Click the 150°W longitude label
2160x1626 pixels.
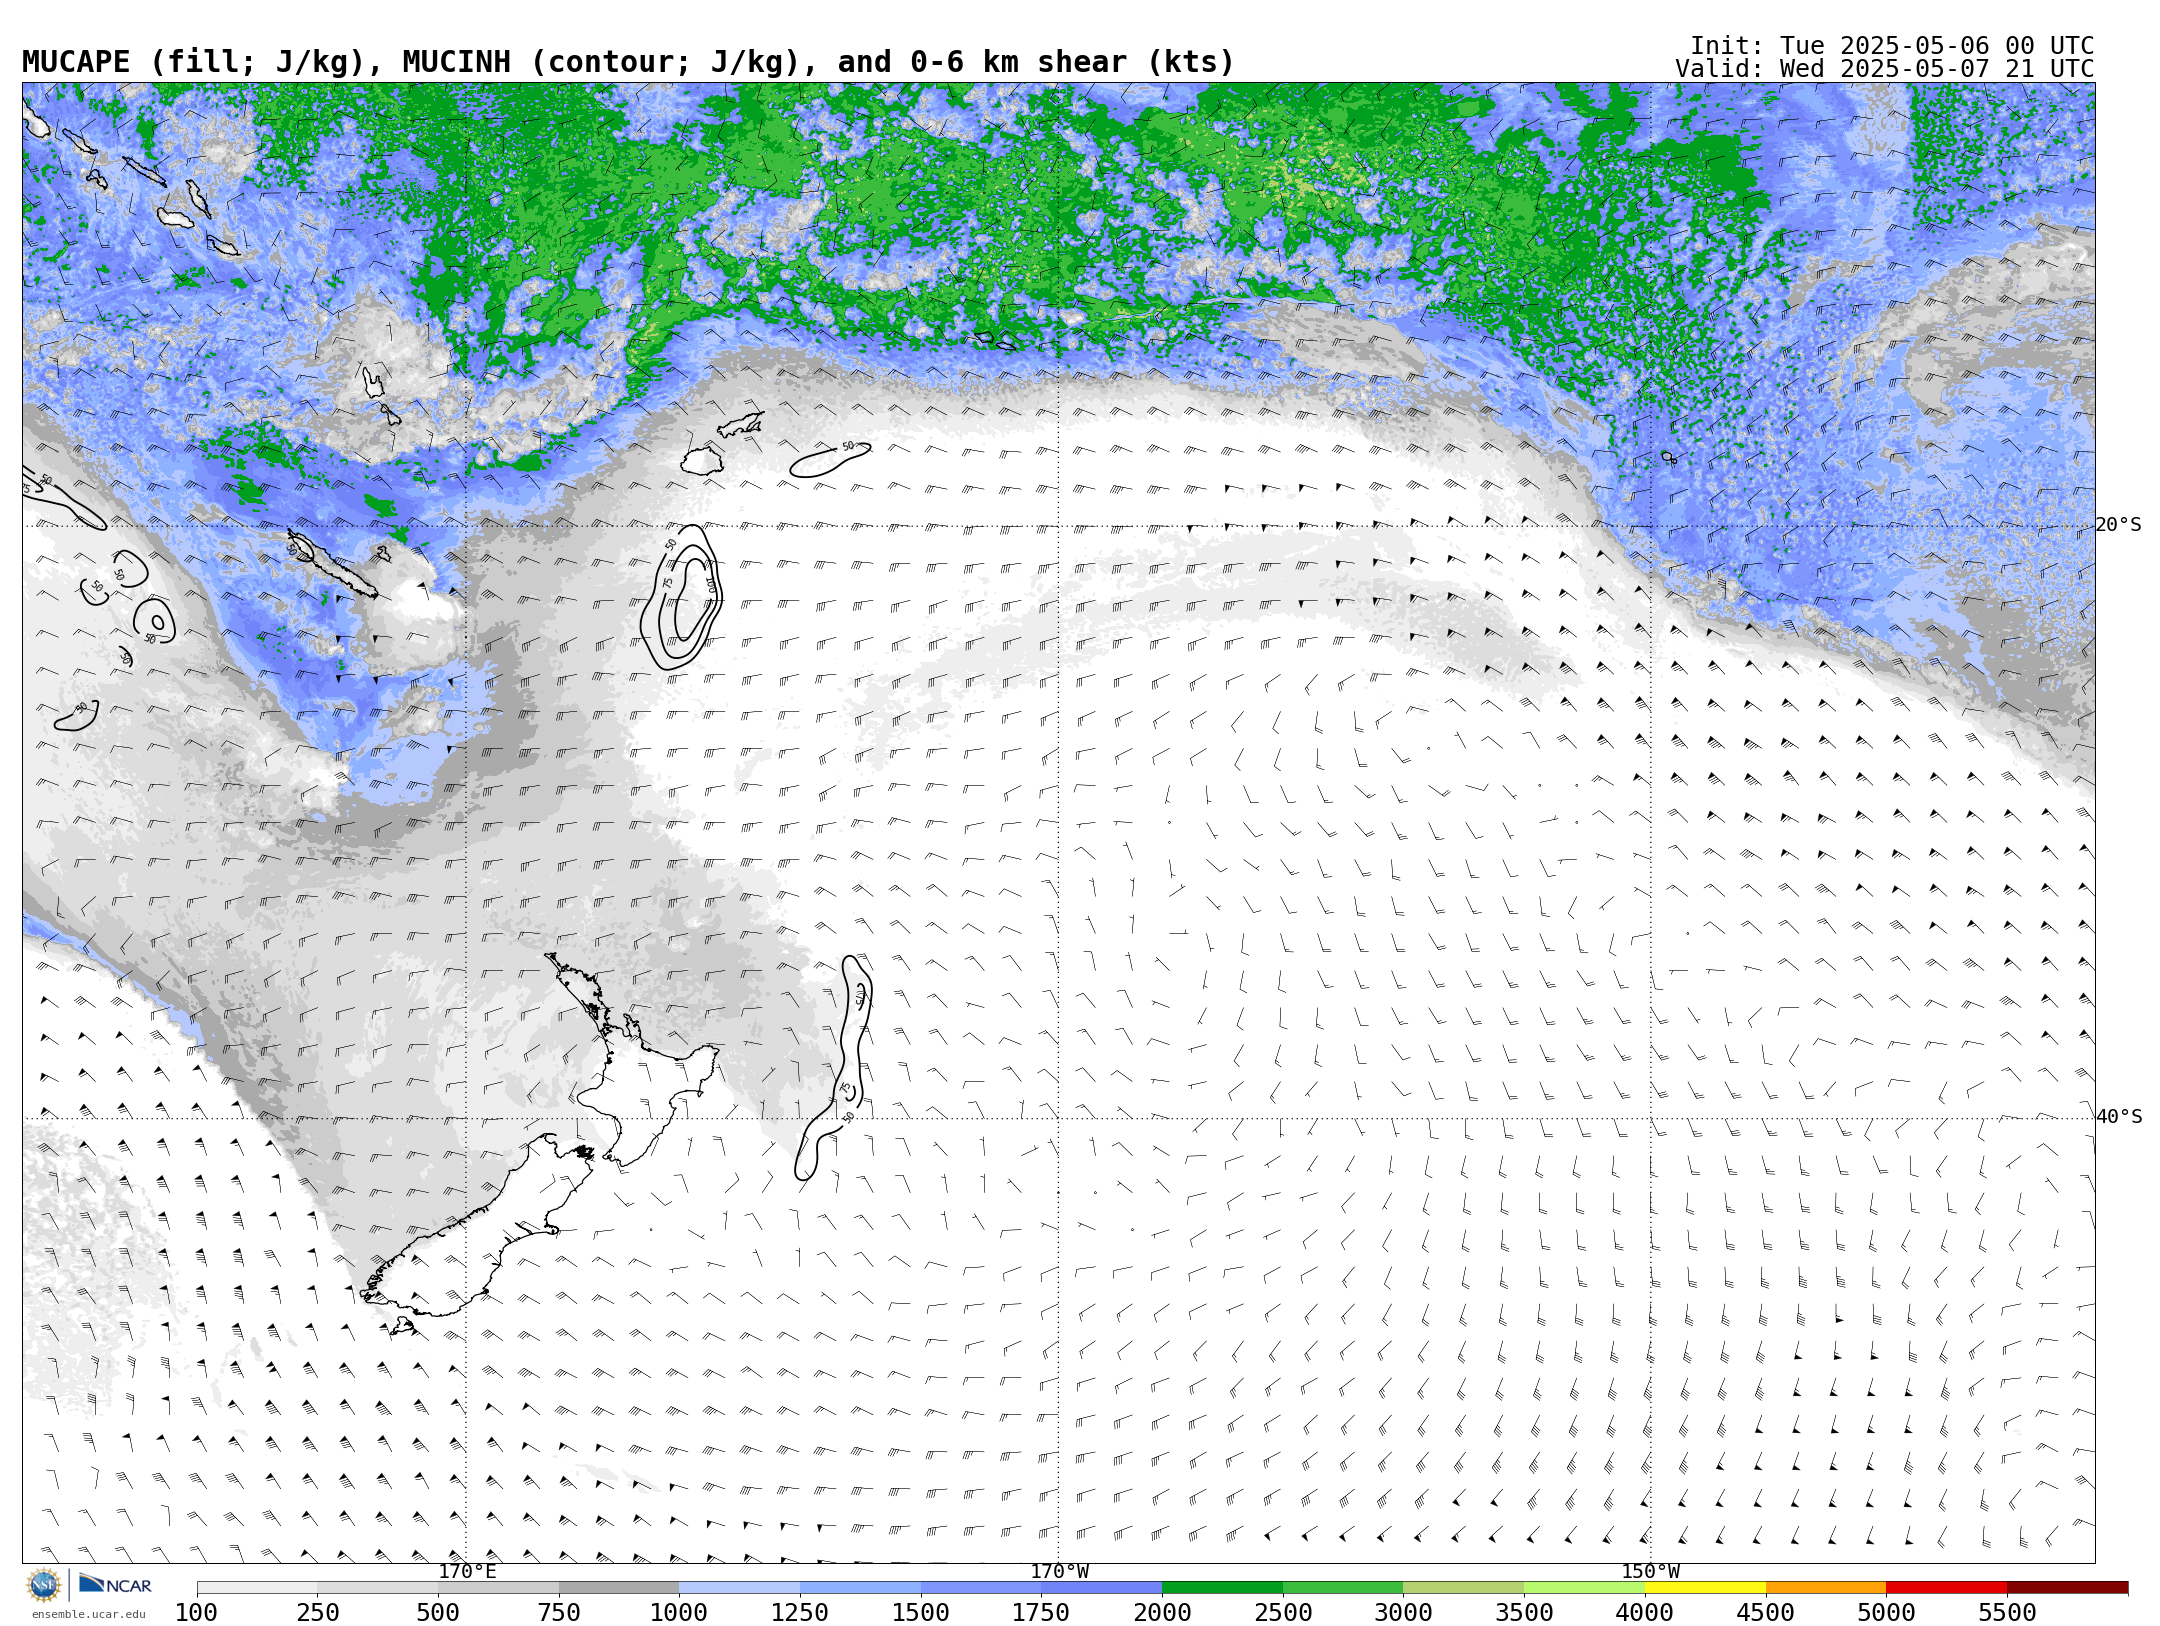click(1651, 1572)
